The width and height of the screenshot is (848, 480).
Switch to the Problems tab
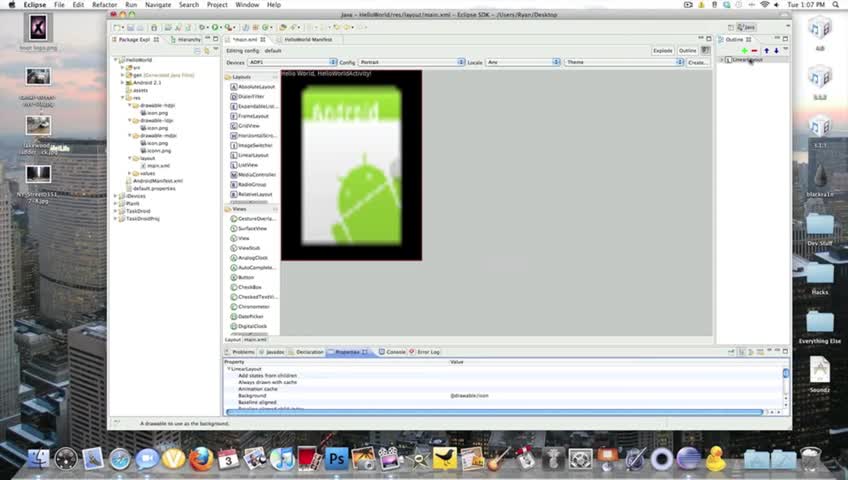[240, 352]
